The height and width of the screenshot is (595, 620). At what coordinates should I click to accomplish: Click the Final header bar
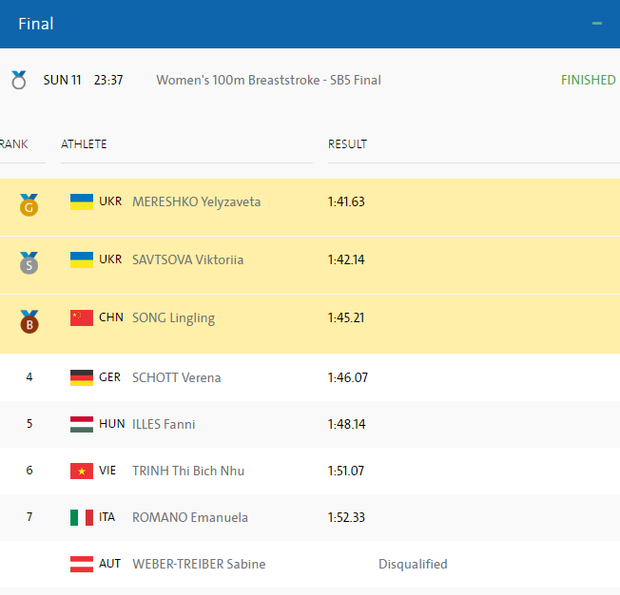(x=300, y=23)
